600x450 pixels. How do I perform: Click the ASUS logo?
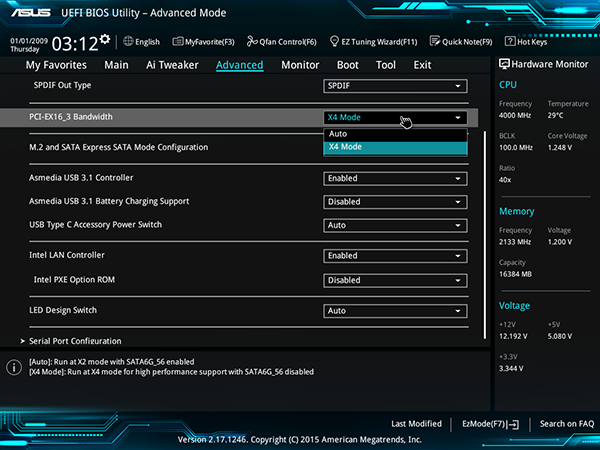pyautogui.click(x=31, y=13)
